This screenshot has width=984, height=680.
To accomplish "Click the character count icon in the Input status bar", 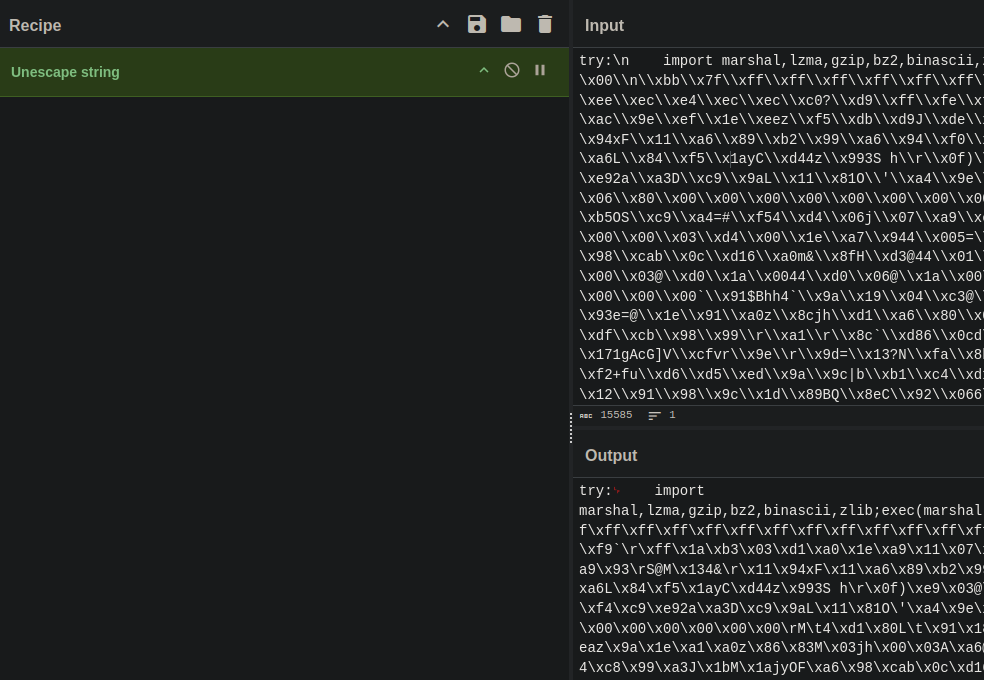I will (x=586, y=415).
